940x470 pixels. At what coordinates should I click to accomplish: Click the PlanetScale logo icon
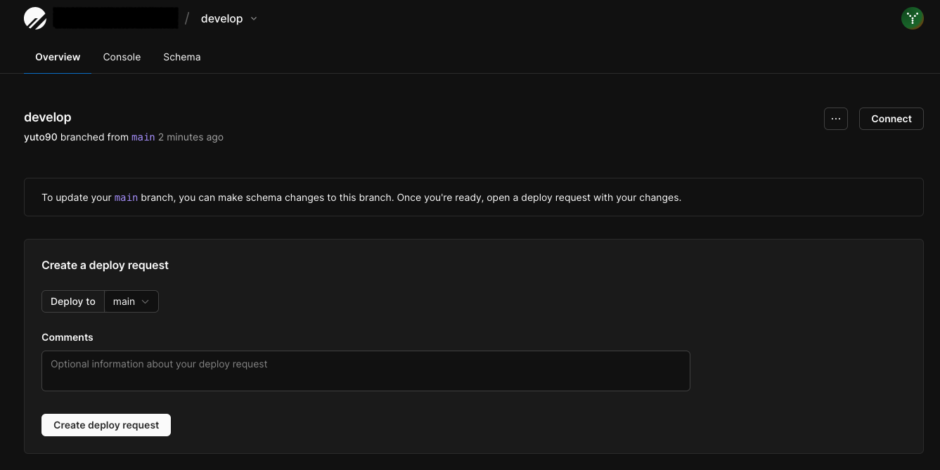click(35, 18)
